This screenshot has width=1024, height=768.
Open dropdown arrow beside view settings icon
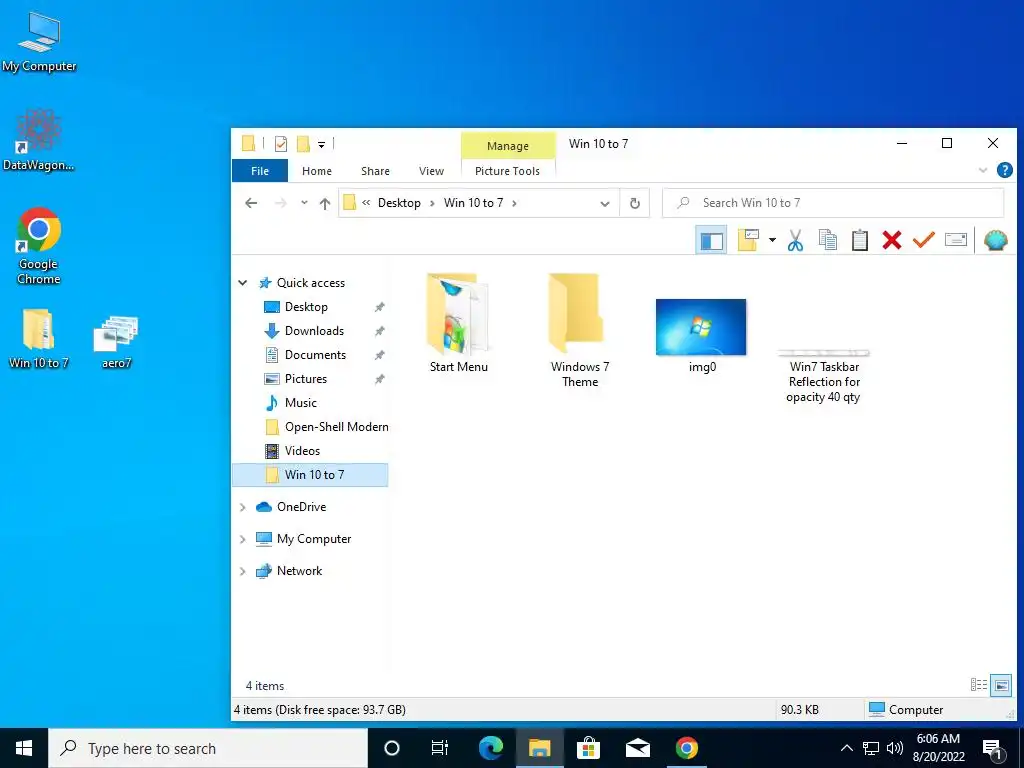(772, 240)
